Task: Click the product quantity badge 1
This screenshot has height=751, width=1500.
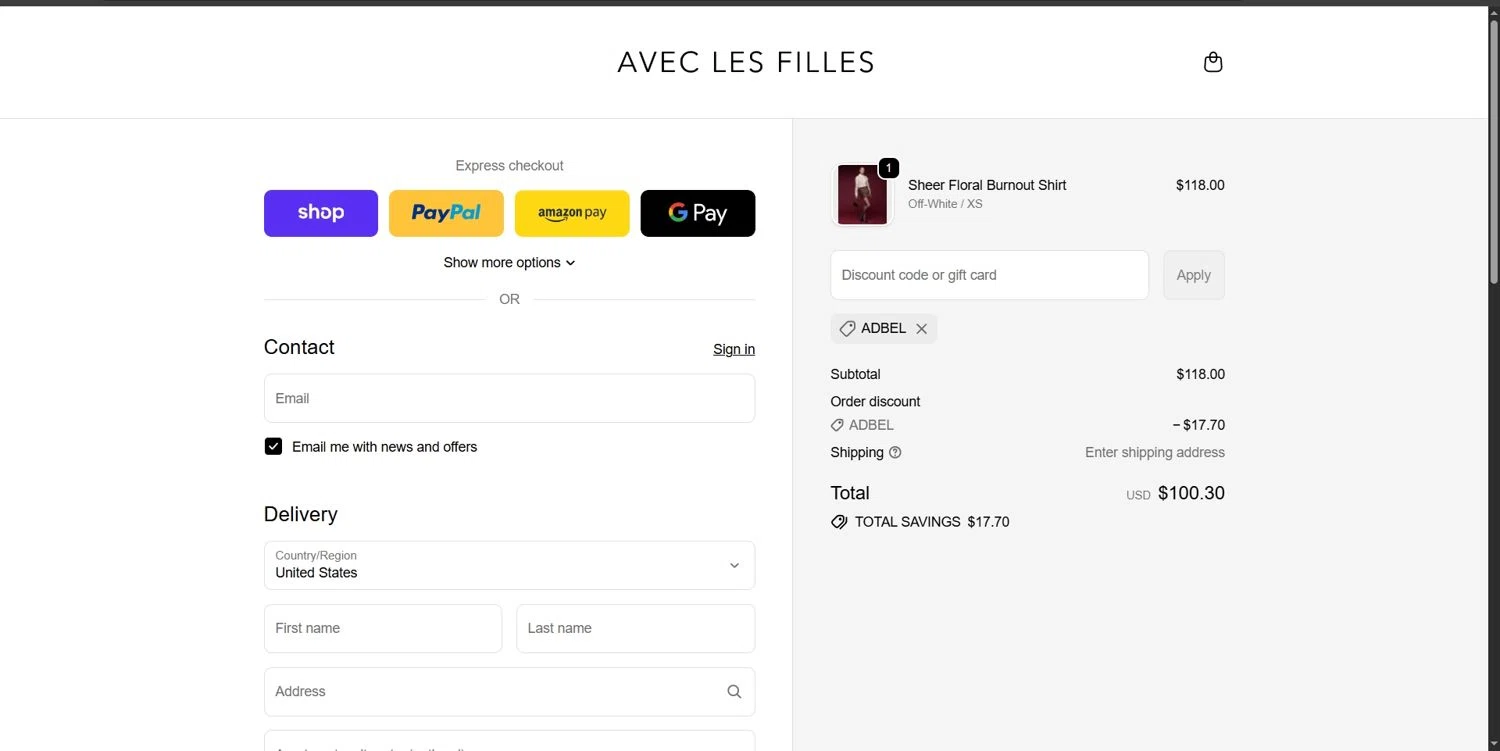Action: [x=888, y=168]
